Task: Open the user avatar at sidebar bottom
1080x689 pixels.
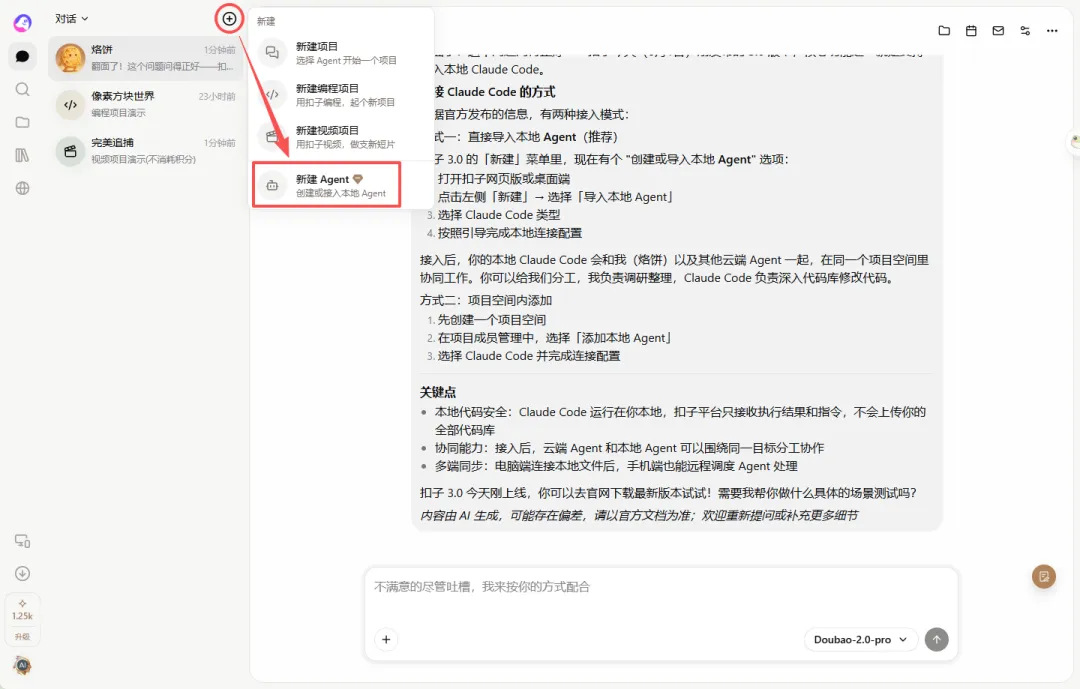Action: coord(22,666)
